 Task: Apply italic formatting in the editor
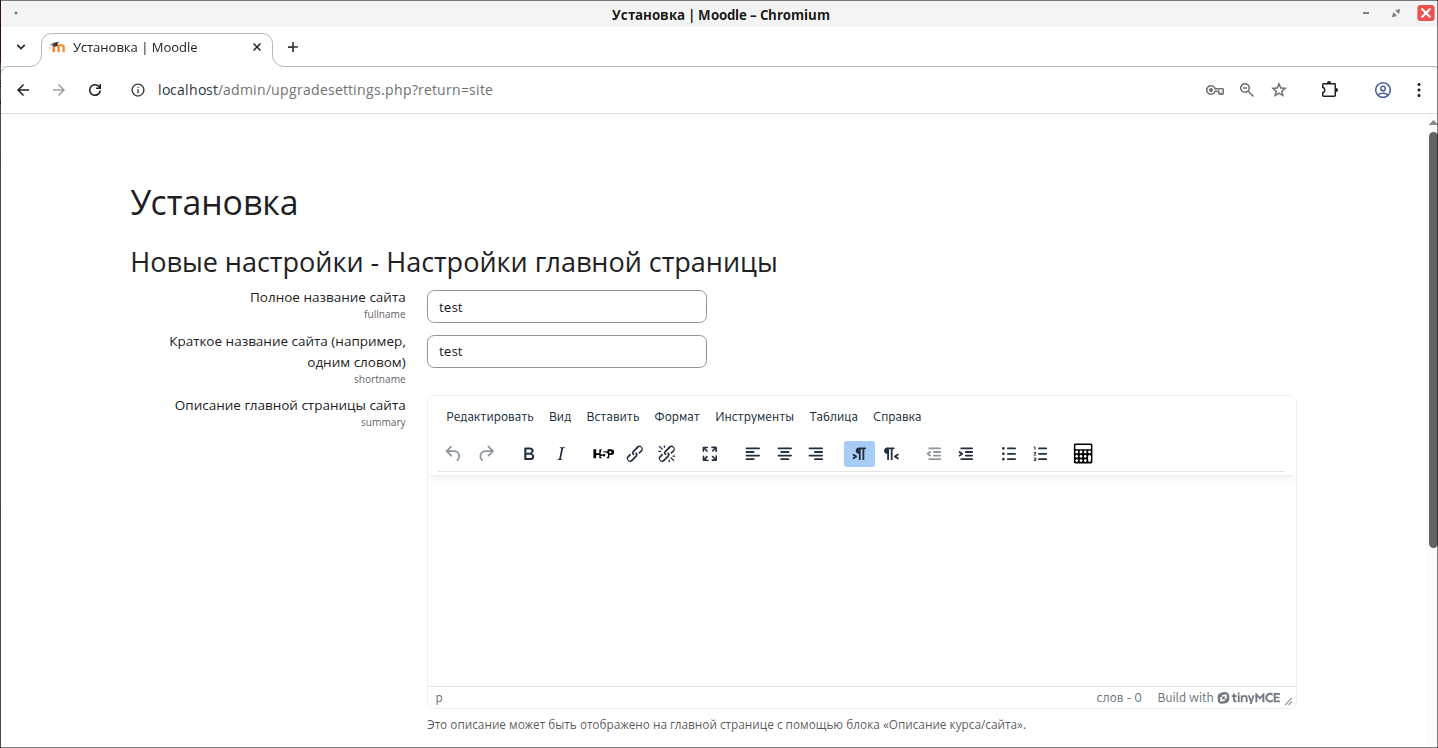[x=561, y=454]
